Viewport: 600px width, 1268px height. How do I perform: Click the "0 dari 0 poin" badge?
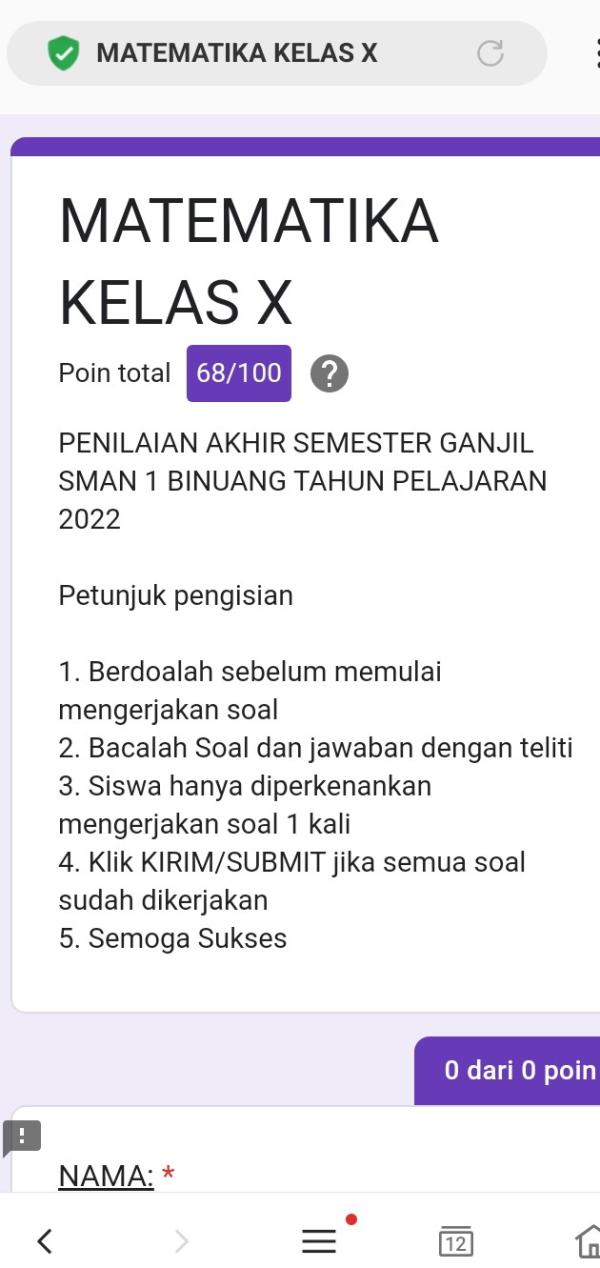tap(508, 1071)
